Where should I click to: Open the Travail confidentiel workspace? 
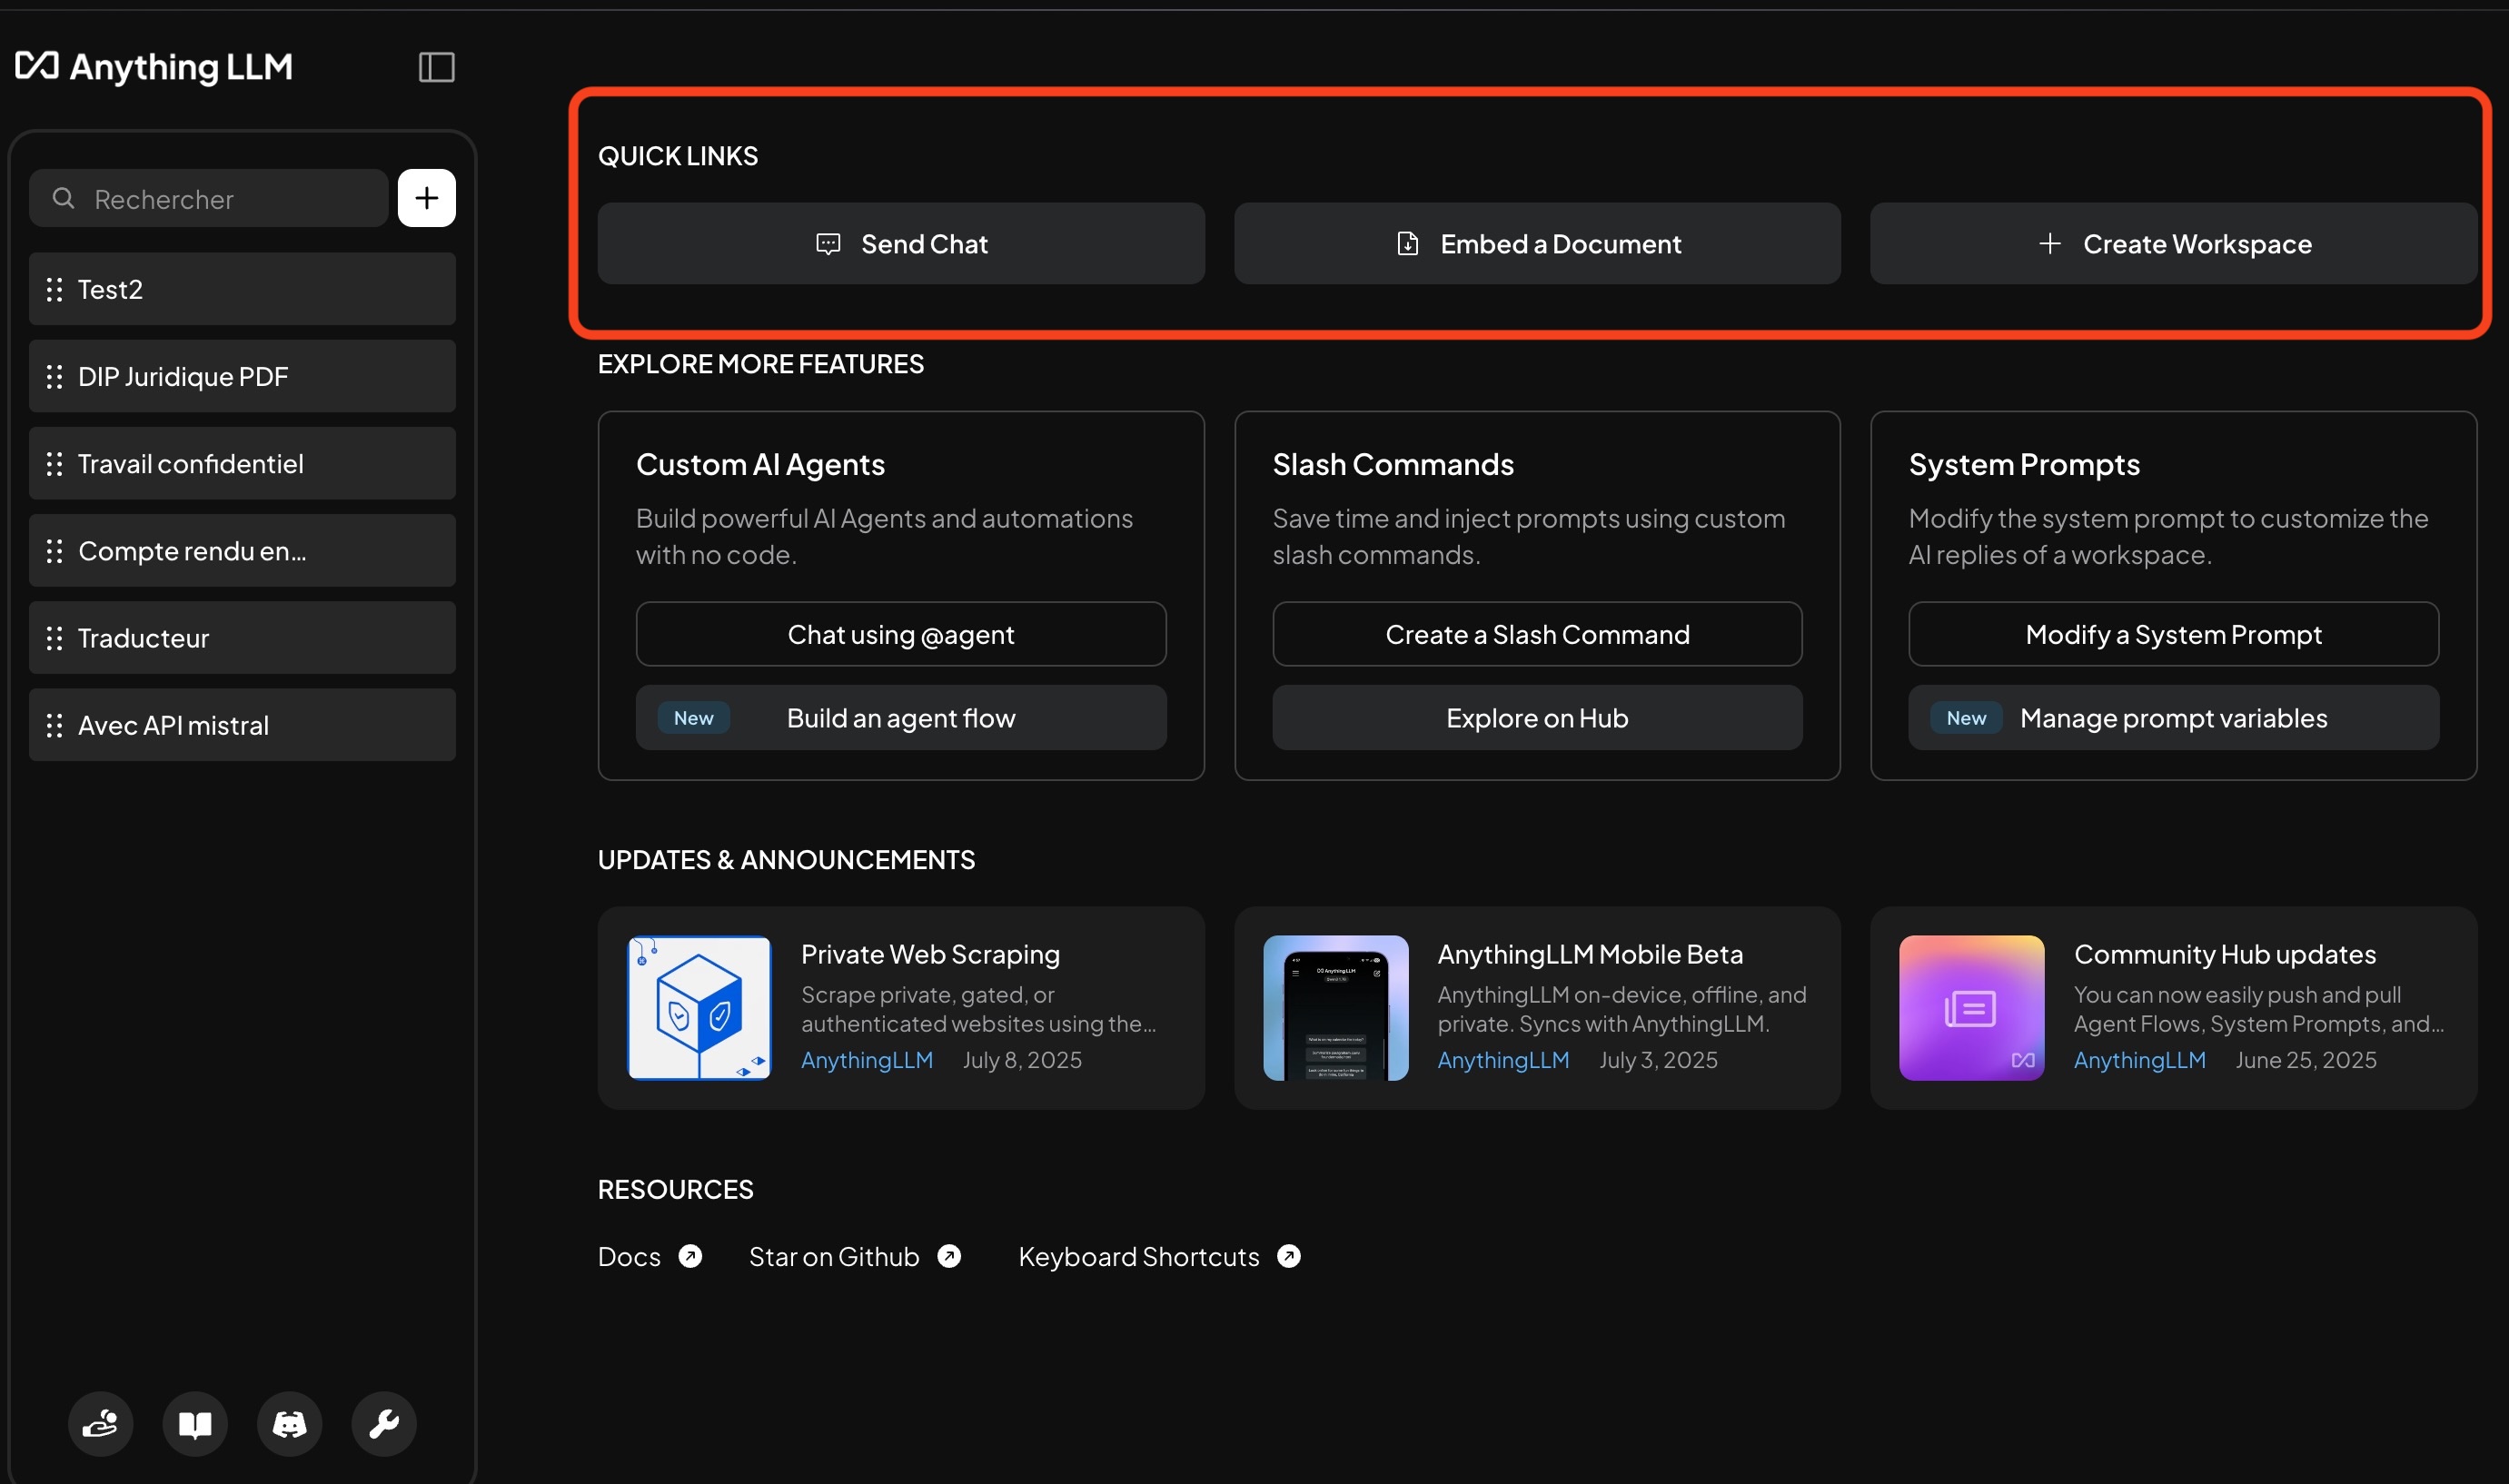click(x=242, y=463)
